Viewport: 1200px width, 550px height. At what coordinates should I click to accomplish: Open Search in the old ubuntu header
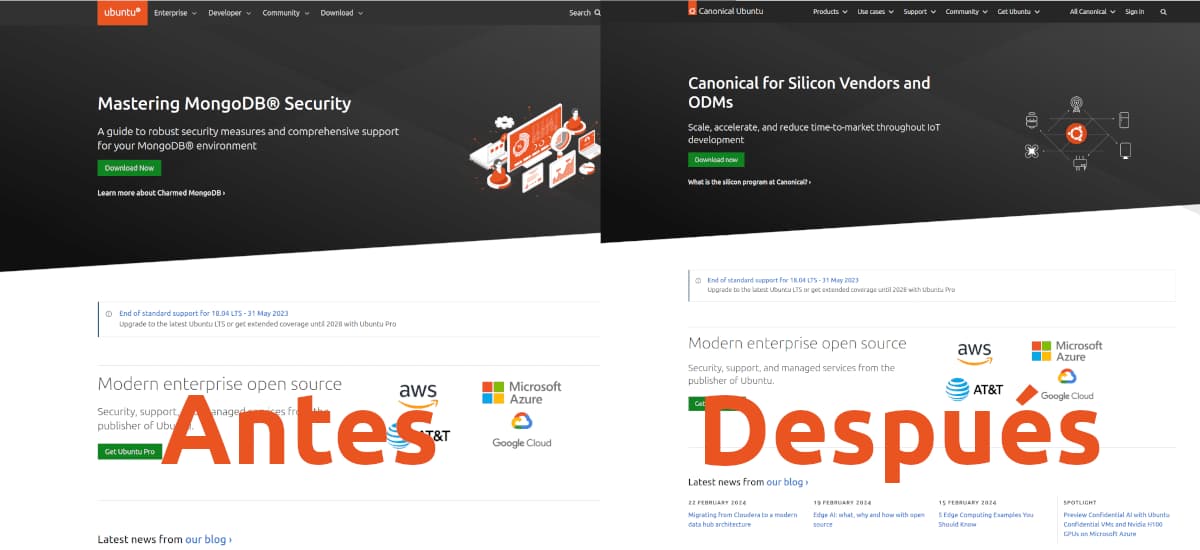click(585, 13)
